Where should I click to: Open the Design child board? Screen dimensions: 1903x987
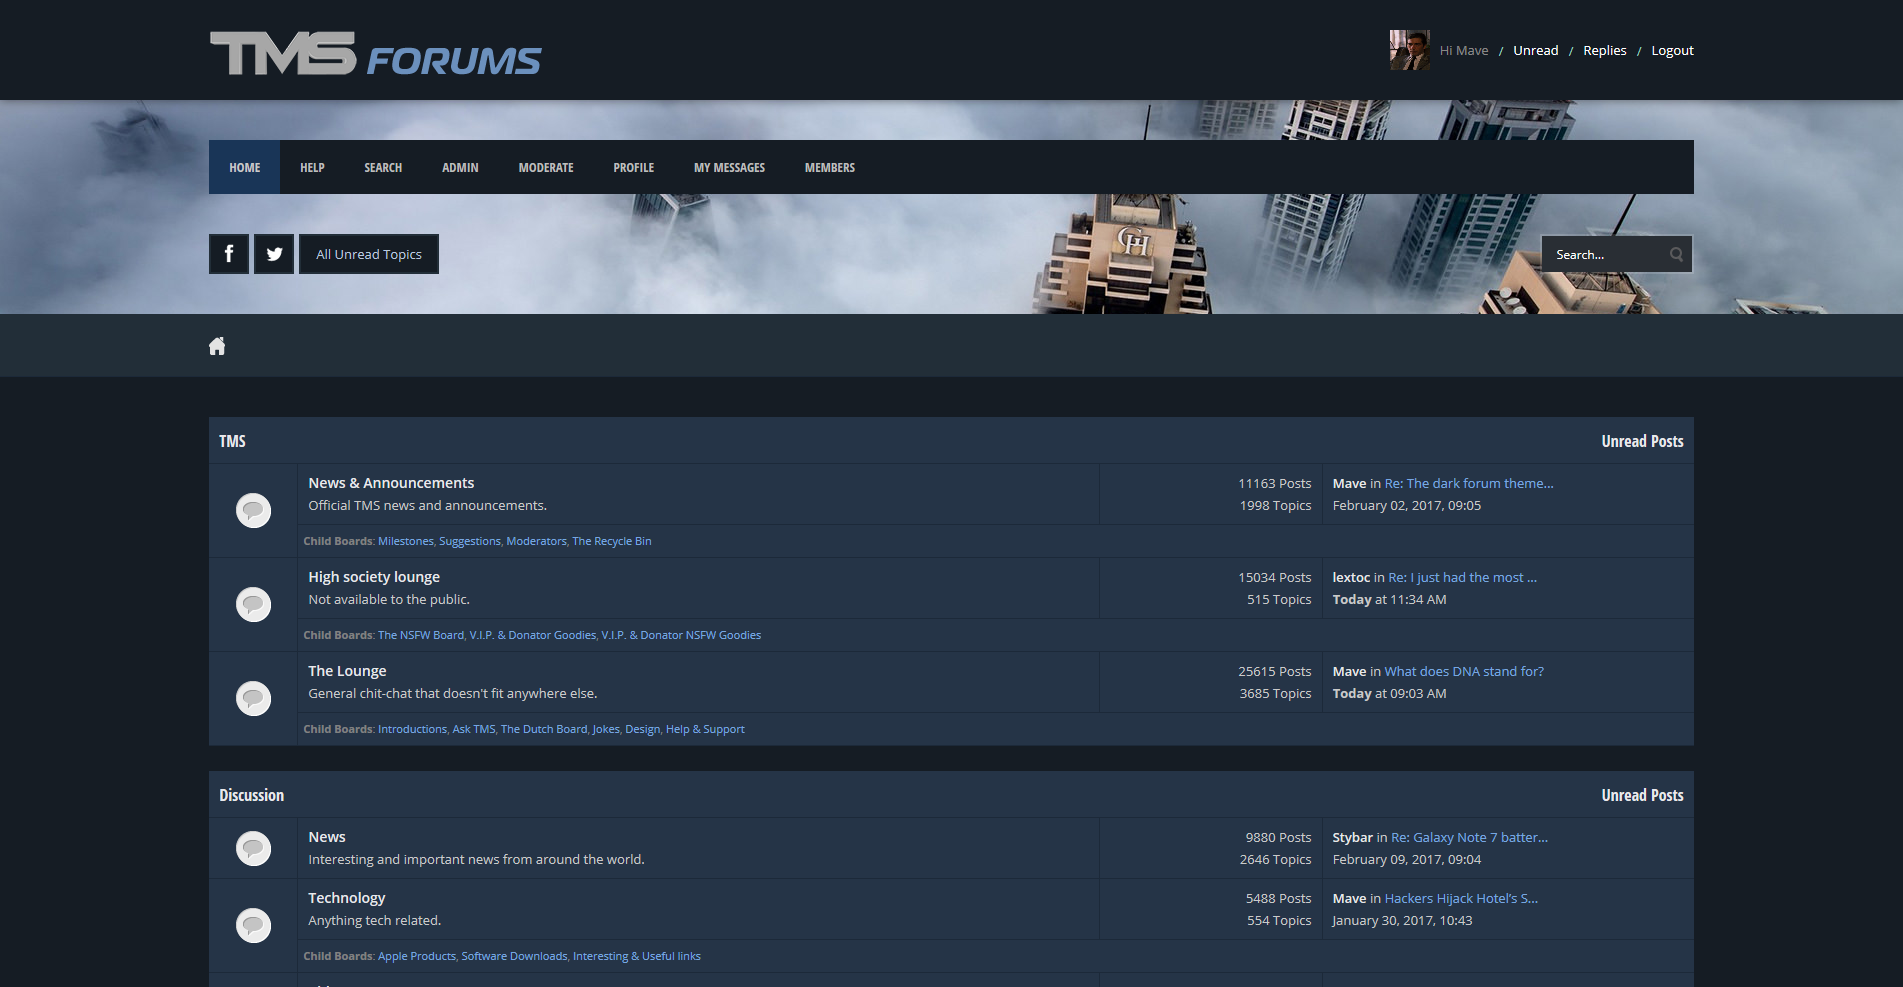coord(642,729)
